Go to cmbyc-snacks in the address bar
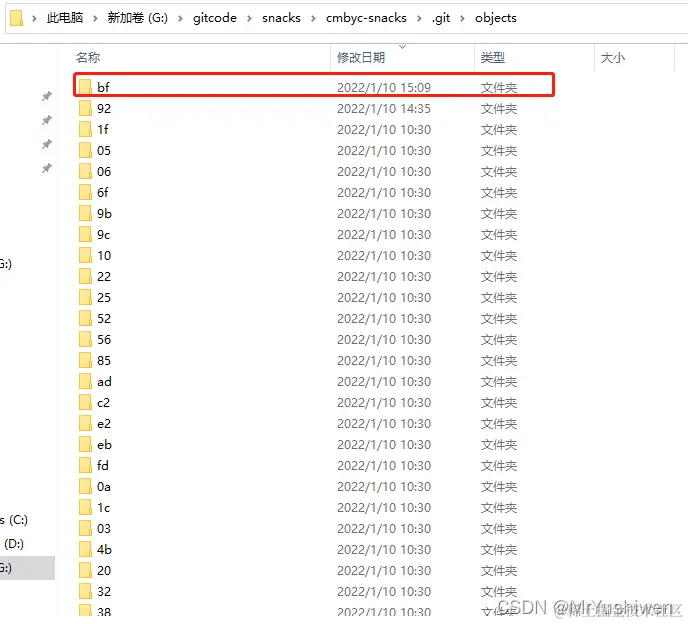This screenshot has height=624, width=688. 366,18
